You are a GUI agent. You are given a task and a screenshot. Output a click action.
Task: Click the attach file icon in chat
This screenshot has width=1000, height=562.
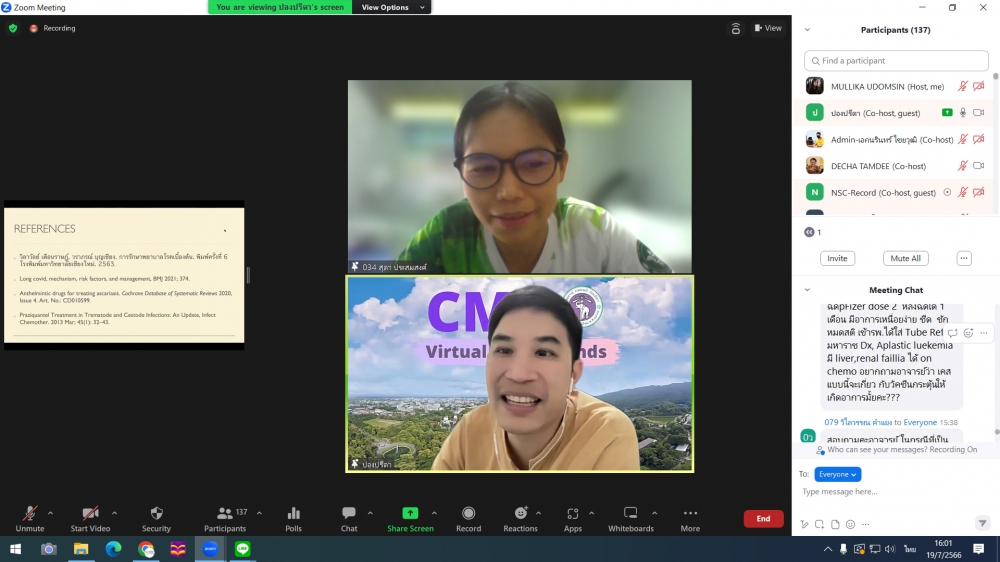point(835,524)
